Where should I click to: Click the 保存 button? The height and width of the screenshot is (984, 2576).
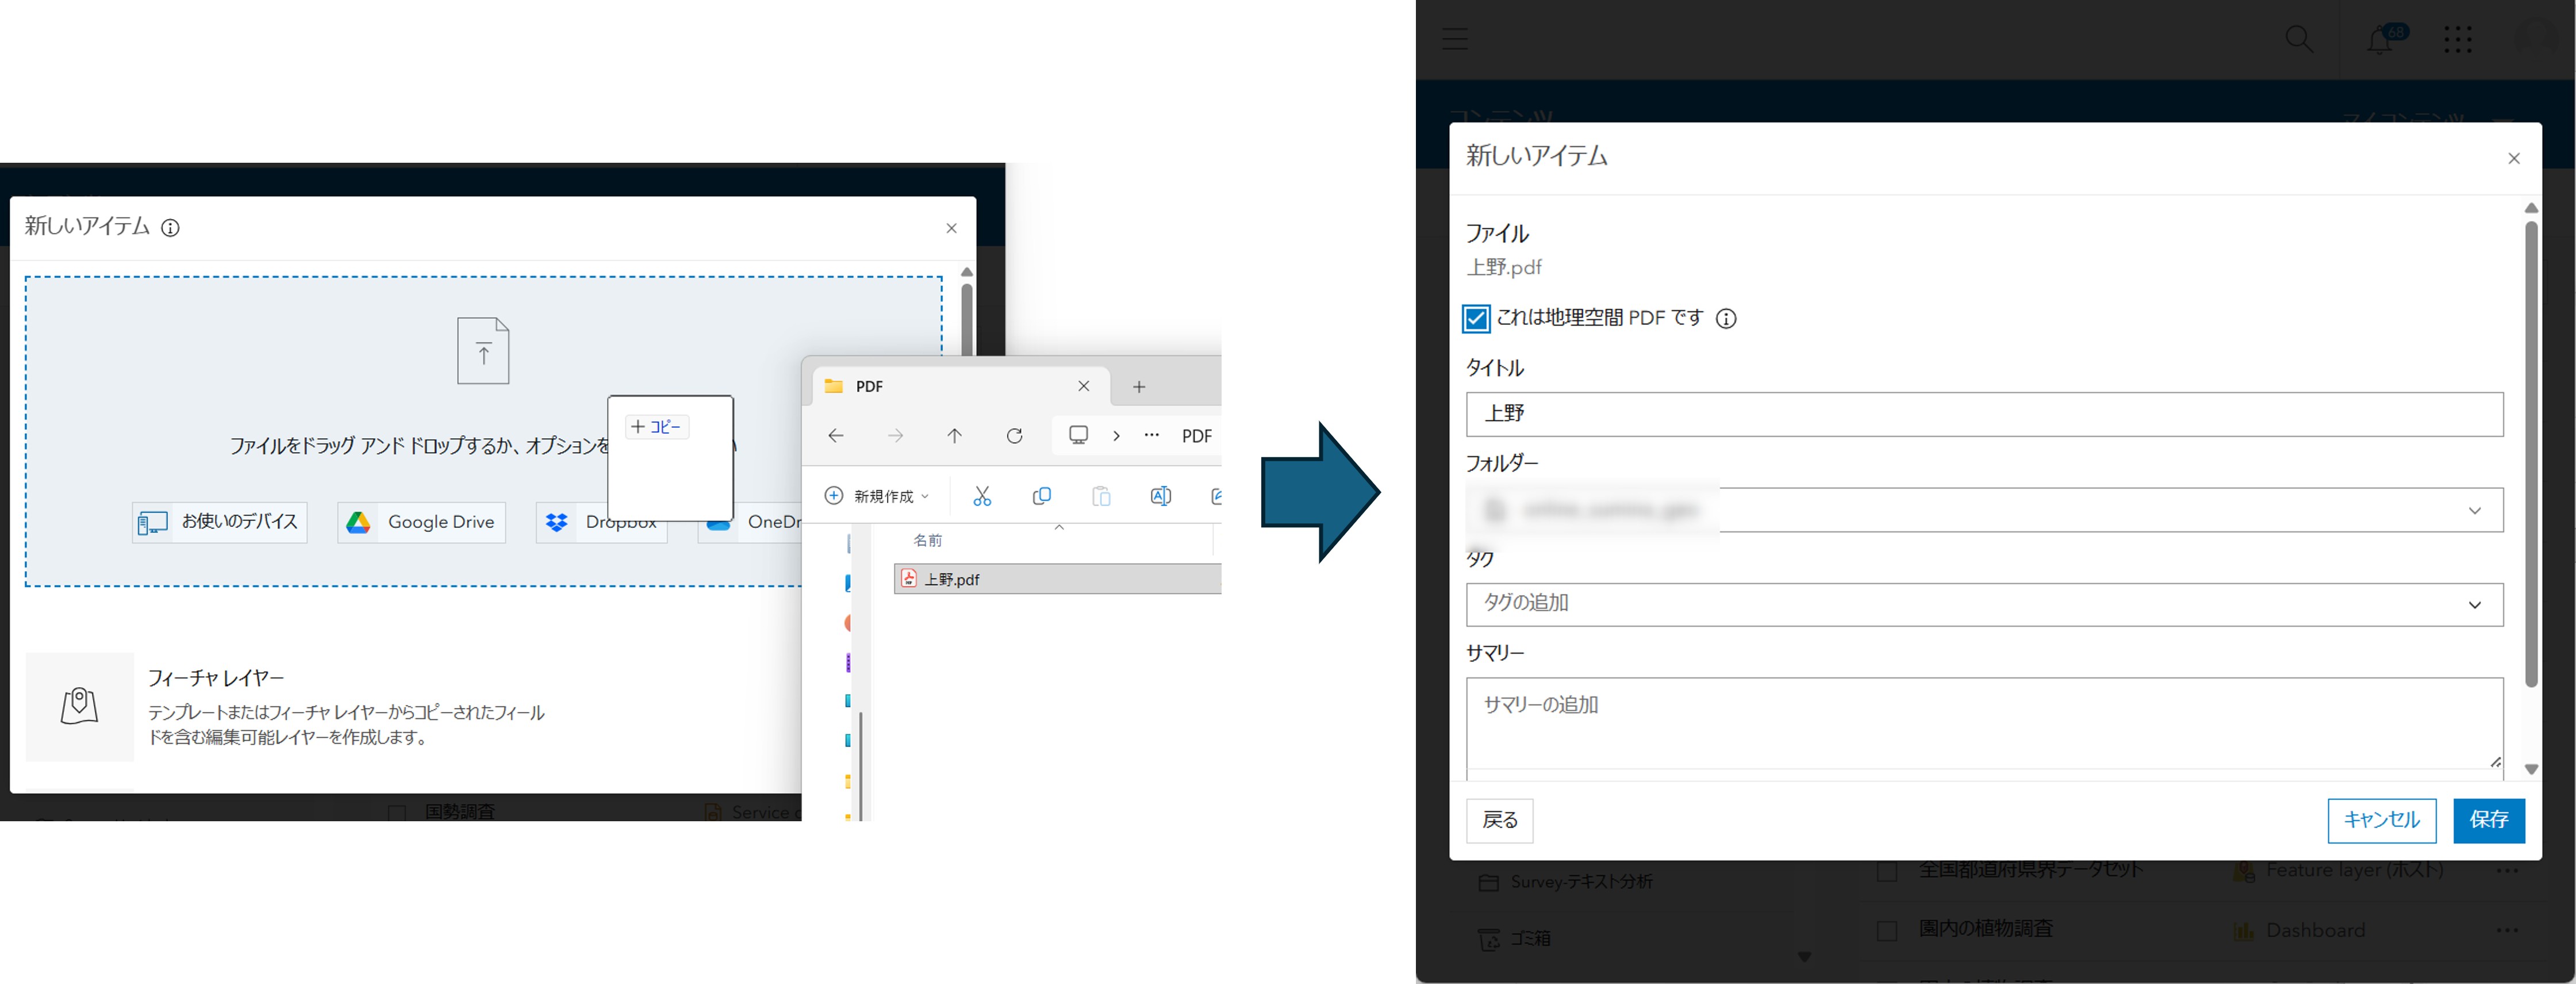2488,820
